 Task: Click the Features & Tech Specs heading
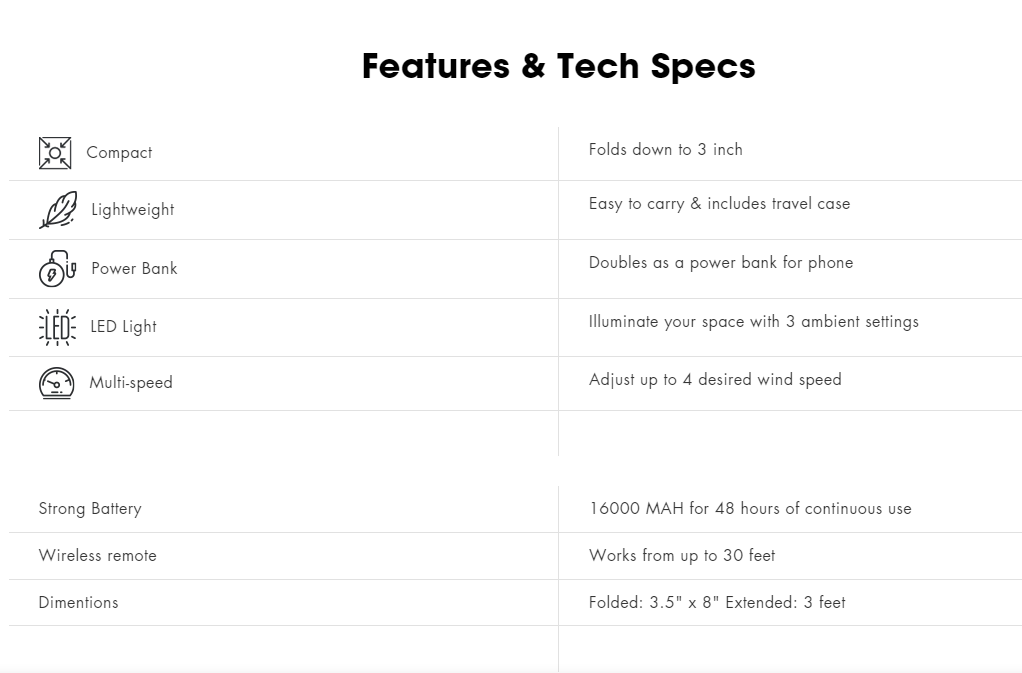click(558, 66)
